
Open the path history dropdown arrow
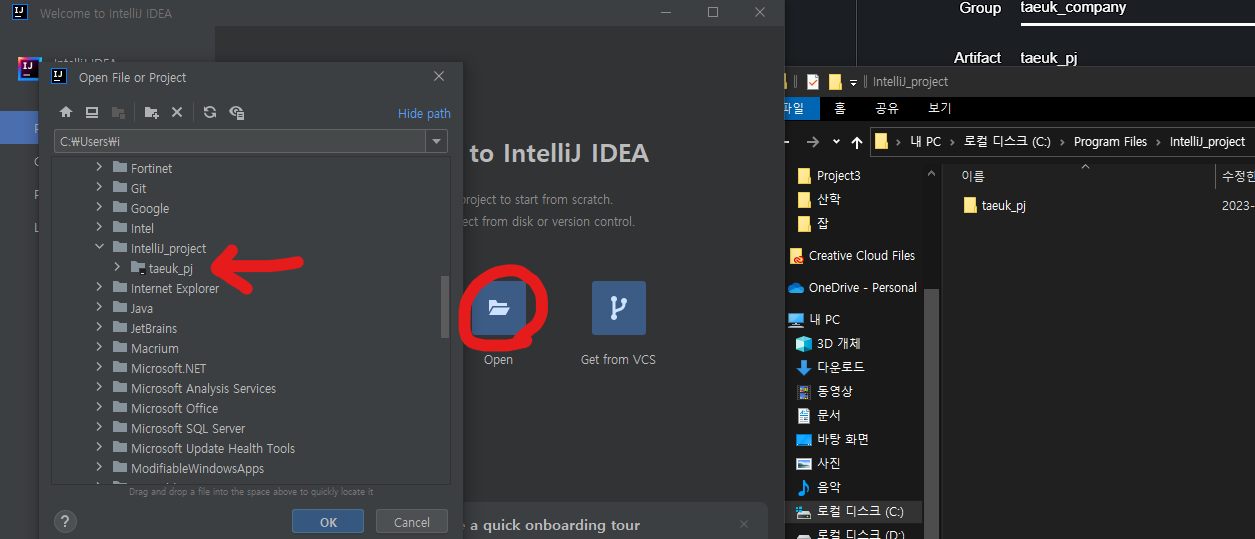(436, 142)
